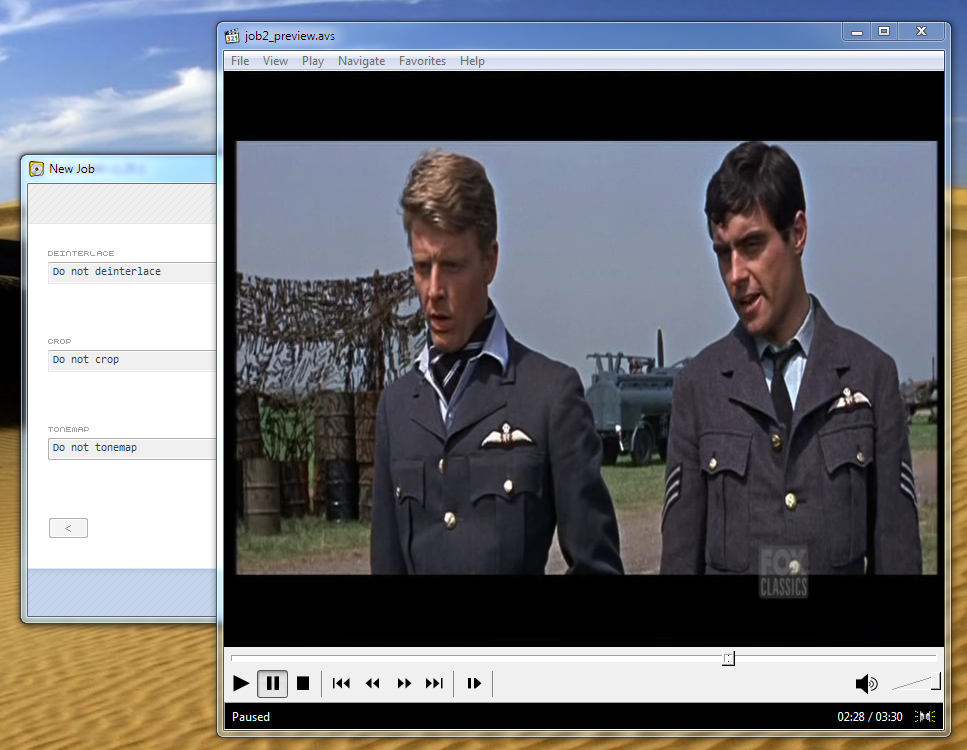
Task: Skip to next item button
Action: [x=434, y=683]
